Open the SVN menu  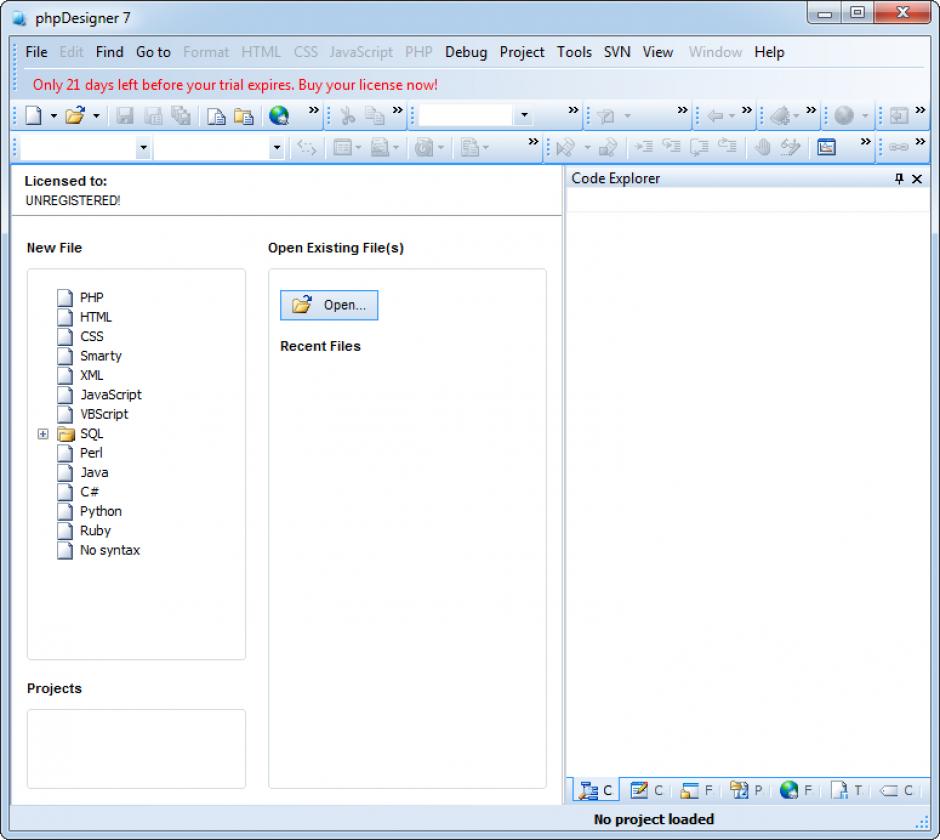[x=617, y=52]
